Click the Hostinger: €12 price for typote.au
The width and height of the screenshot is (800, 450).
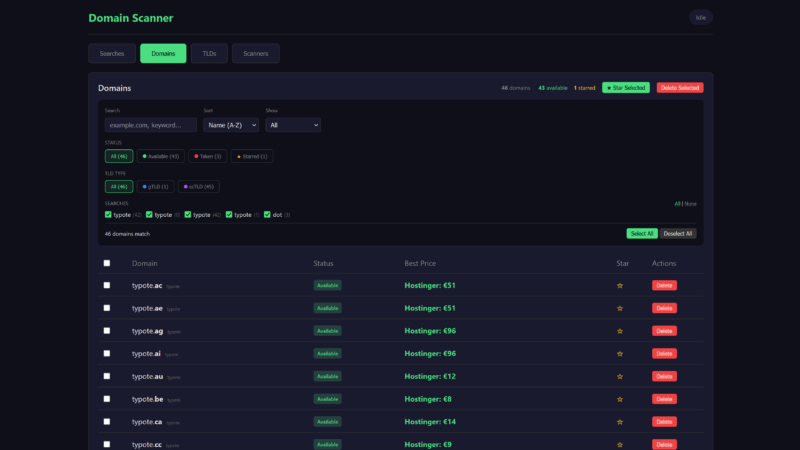click(x=430, y=377)
